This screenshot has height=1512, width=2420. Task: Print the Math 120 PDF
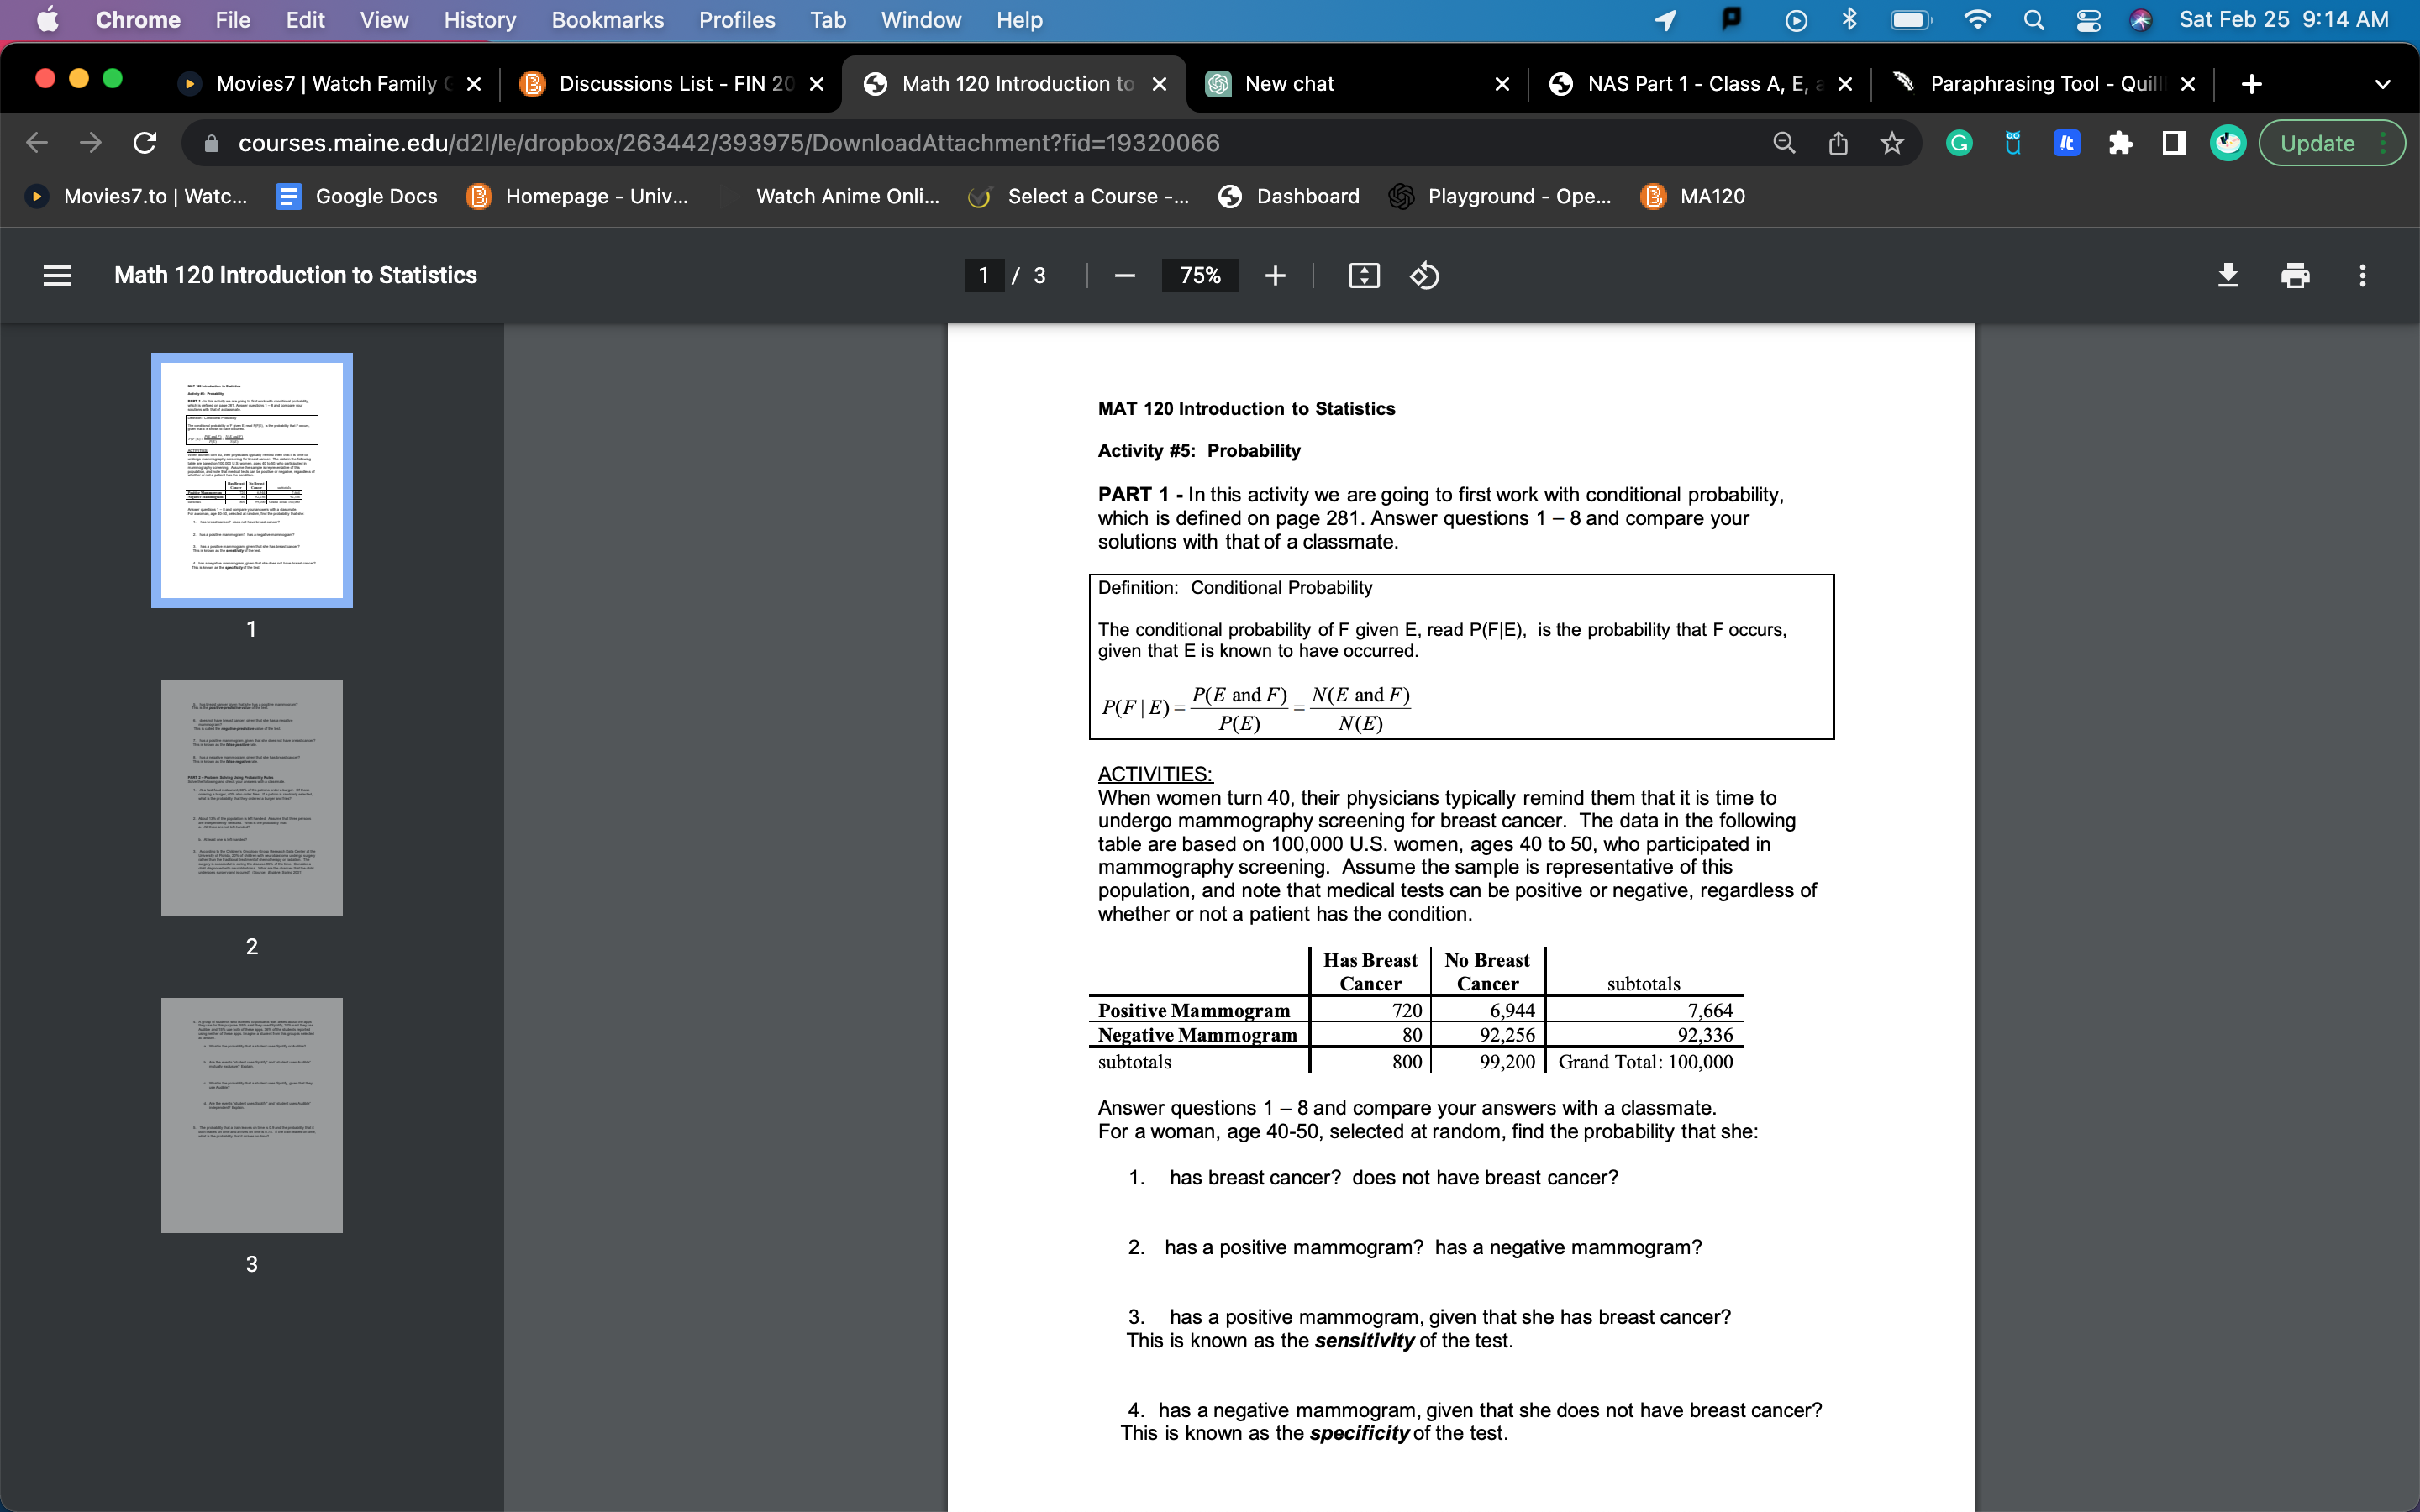[2295, 275]
